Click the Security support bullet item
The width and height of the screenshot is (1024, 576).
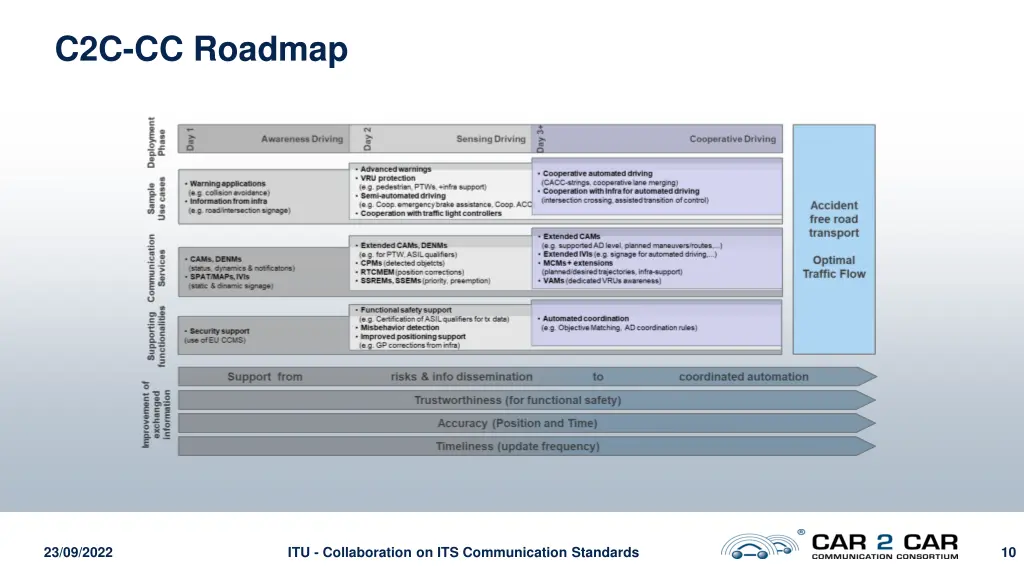point(219,331)
